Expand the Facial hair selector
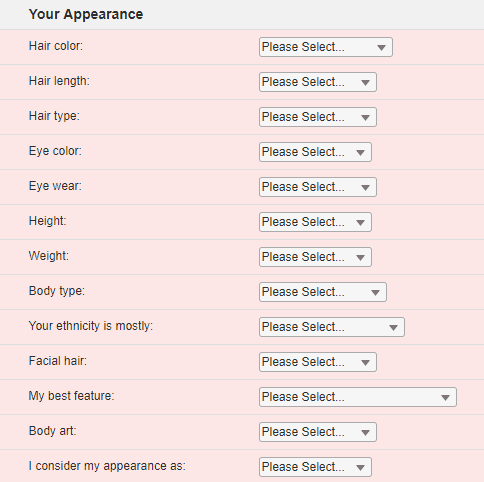The width and height of the screenshot is (484, 482). tap(318, 362)
